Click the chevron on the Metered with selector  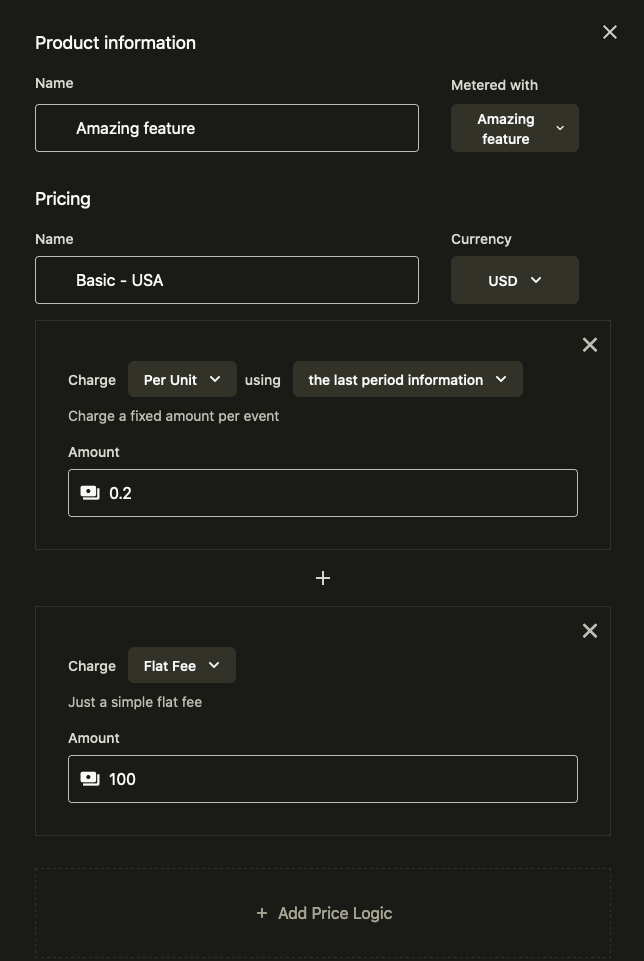(x=560, y=128)
